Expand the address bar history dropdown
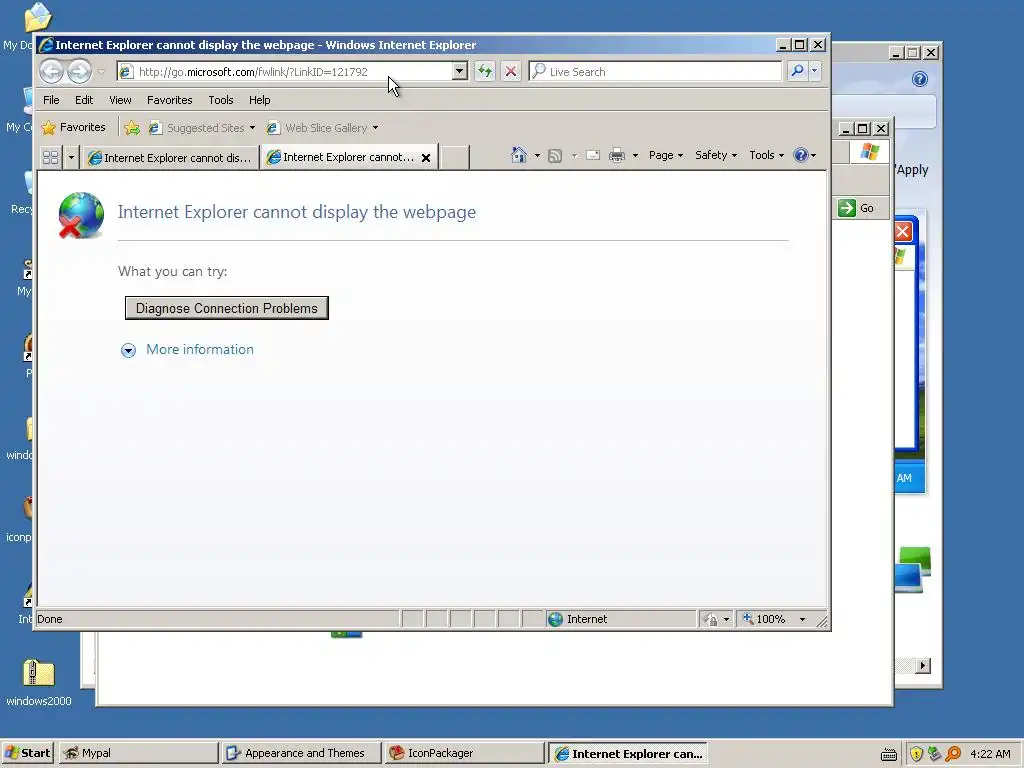The width and height of the screenshot is (1024, 768). point(460,71)
